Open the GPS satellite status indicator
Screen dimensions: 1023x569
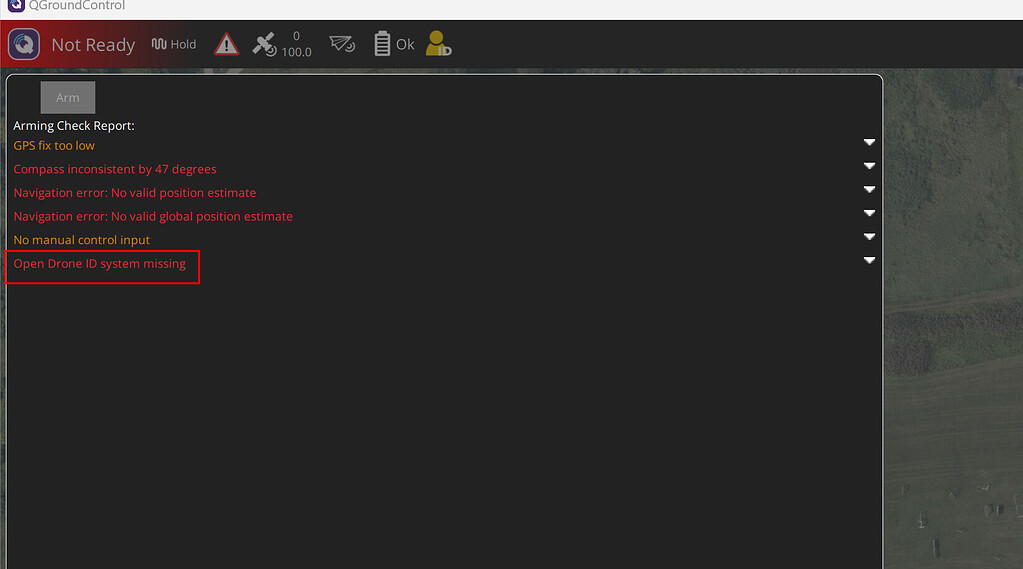click(265, 44)
